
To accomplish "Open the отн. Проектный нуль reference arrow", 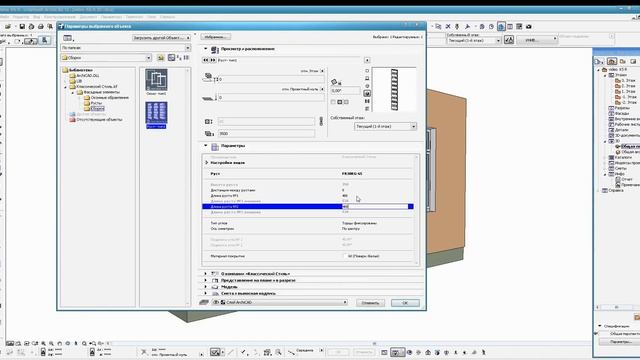I will 322,89.
